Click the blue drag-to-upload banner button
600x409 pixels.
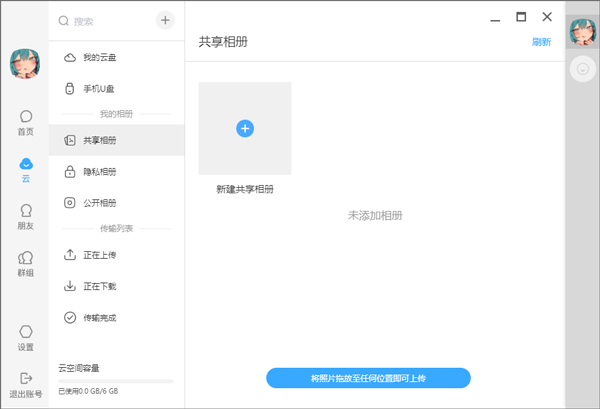(368, 378)
